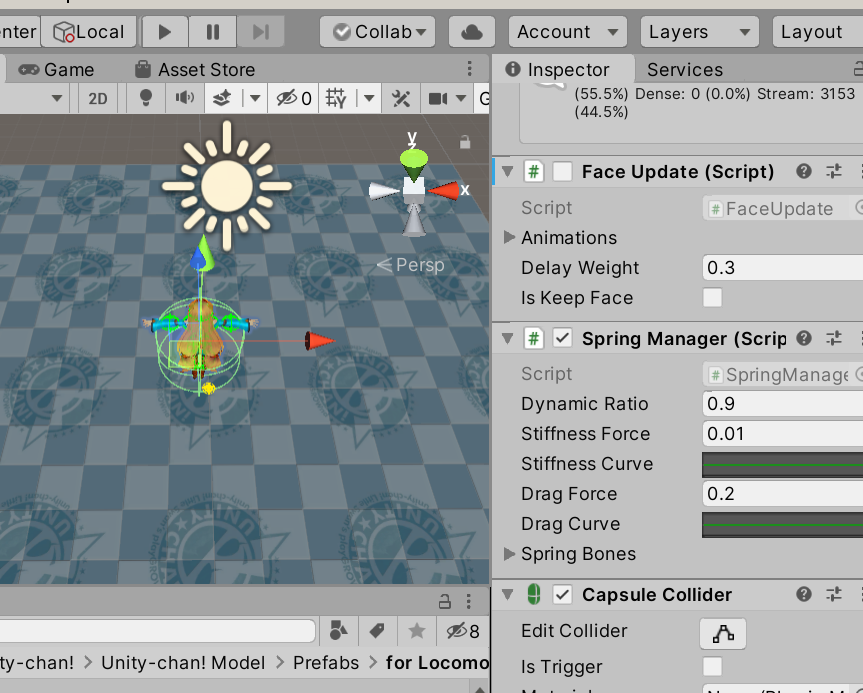
Task: Click the Stiffness Force value field
Action: [x=783, y=434]
